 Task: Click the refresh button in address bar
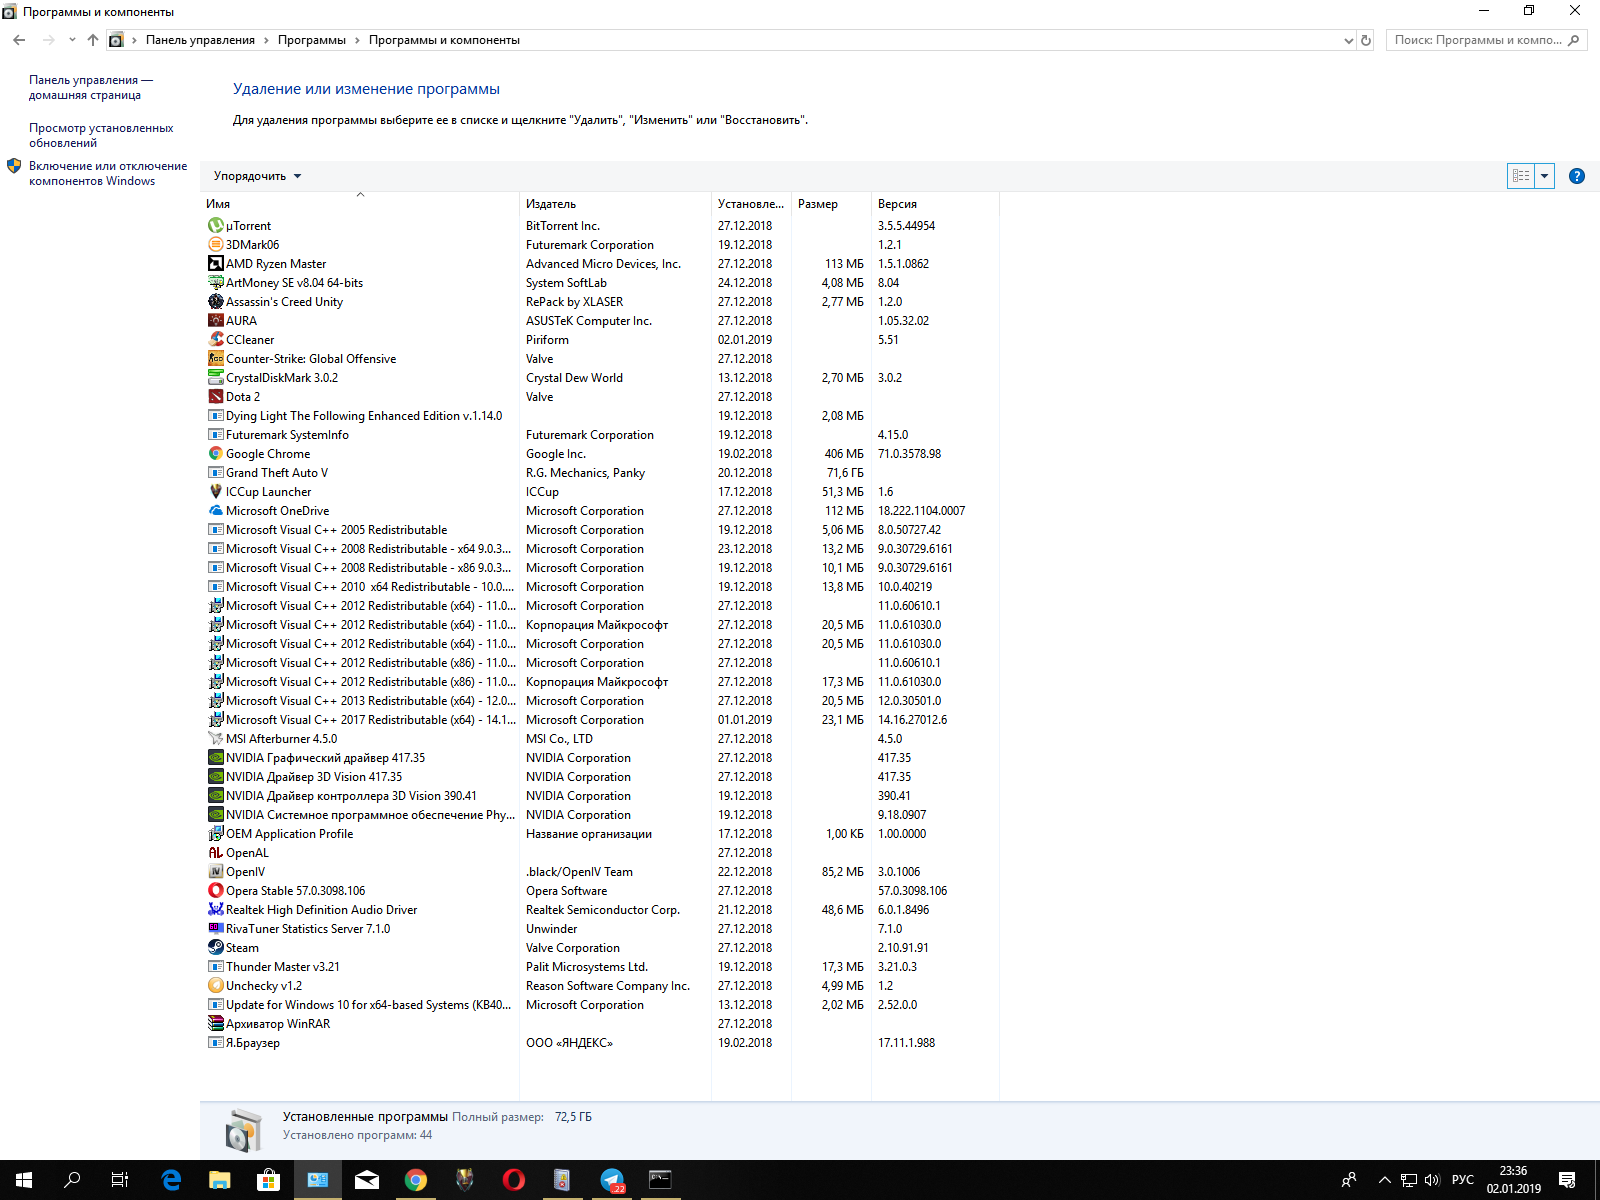point(1366,40)
